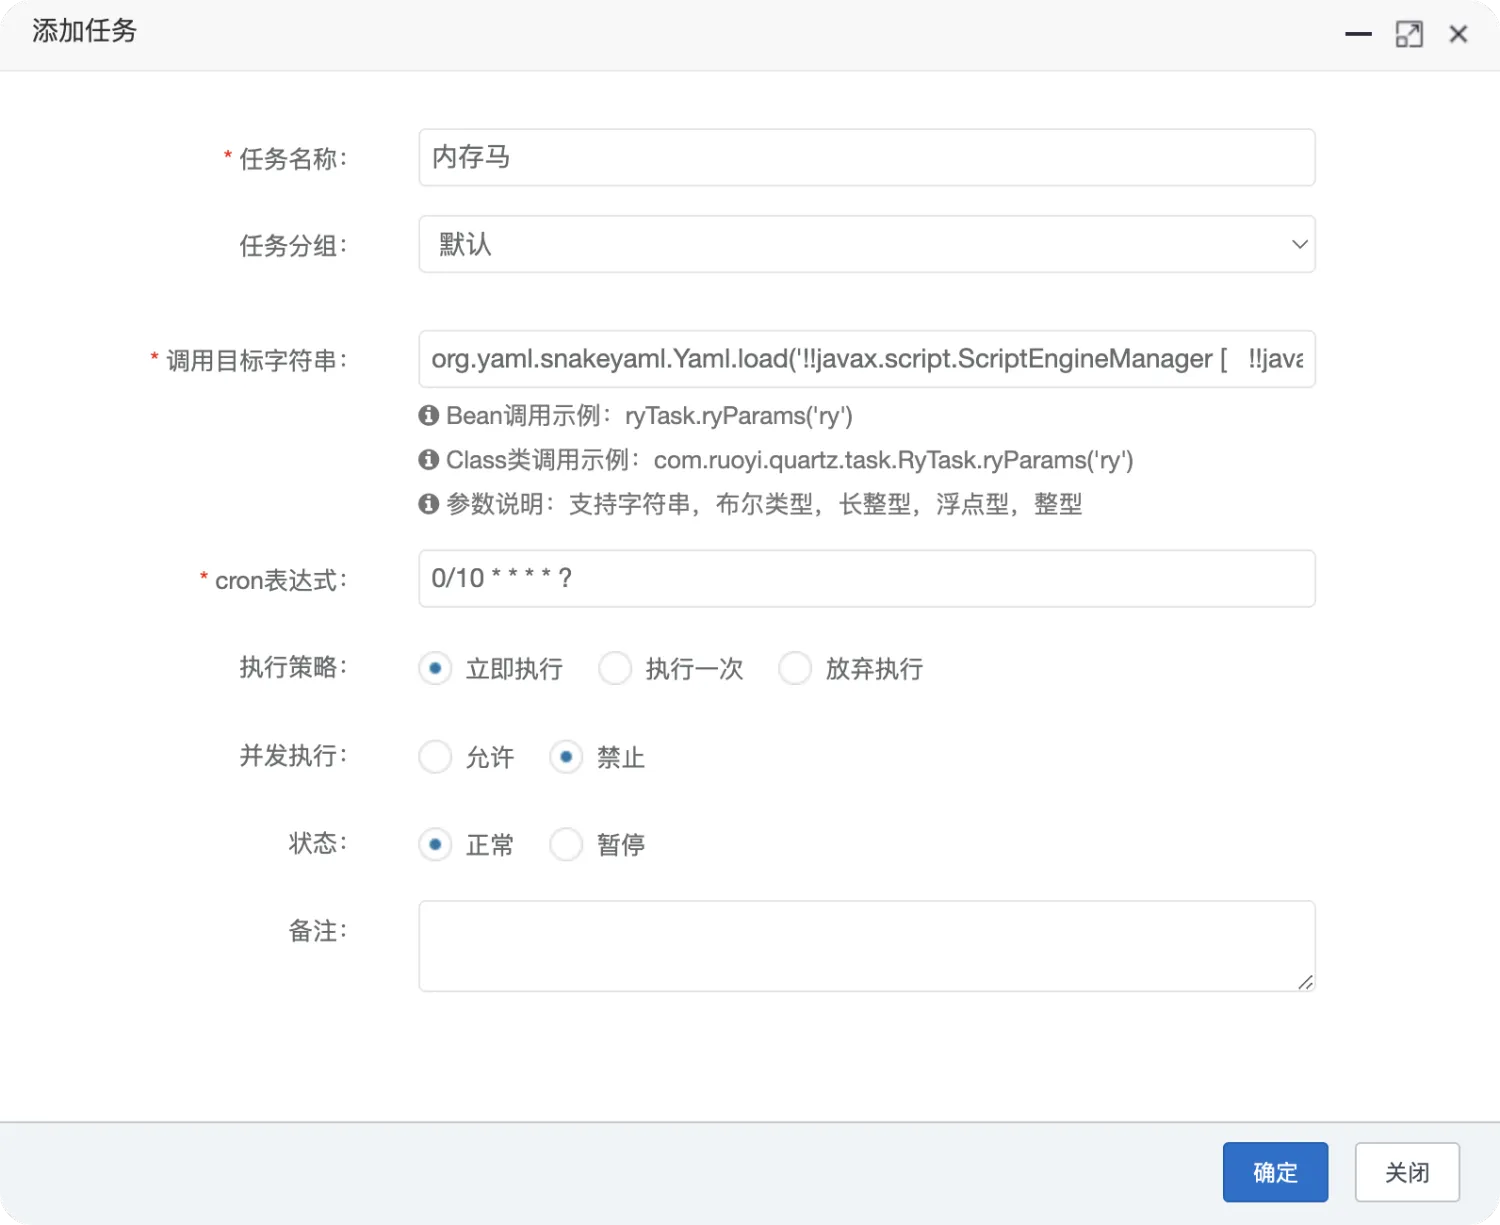Click the 备注 textarea resize handle

pyautogui.click(x=1305, y=982)
